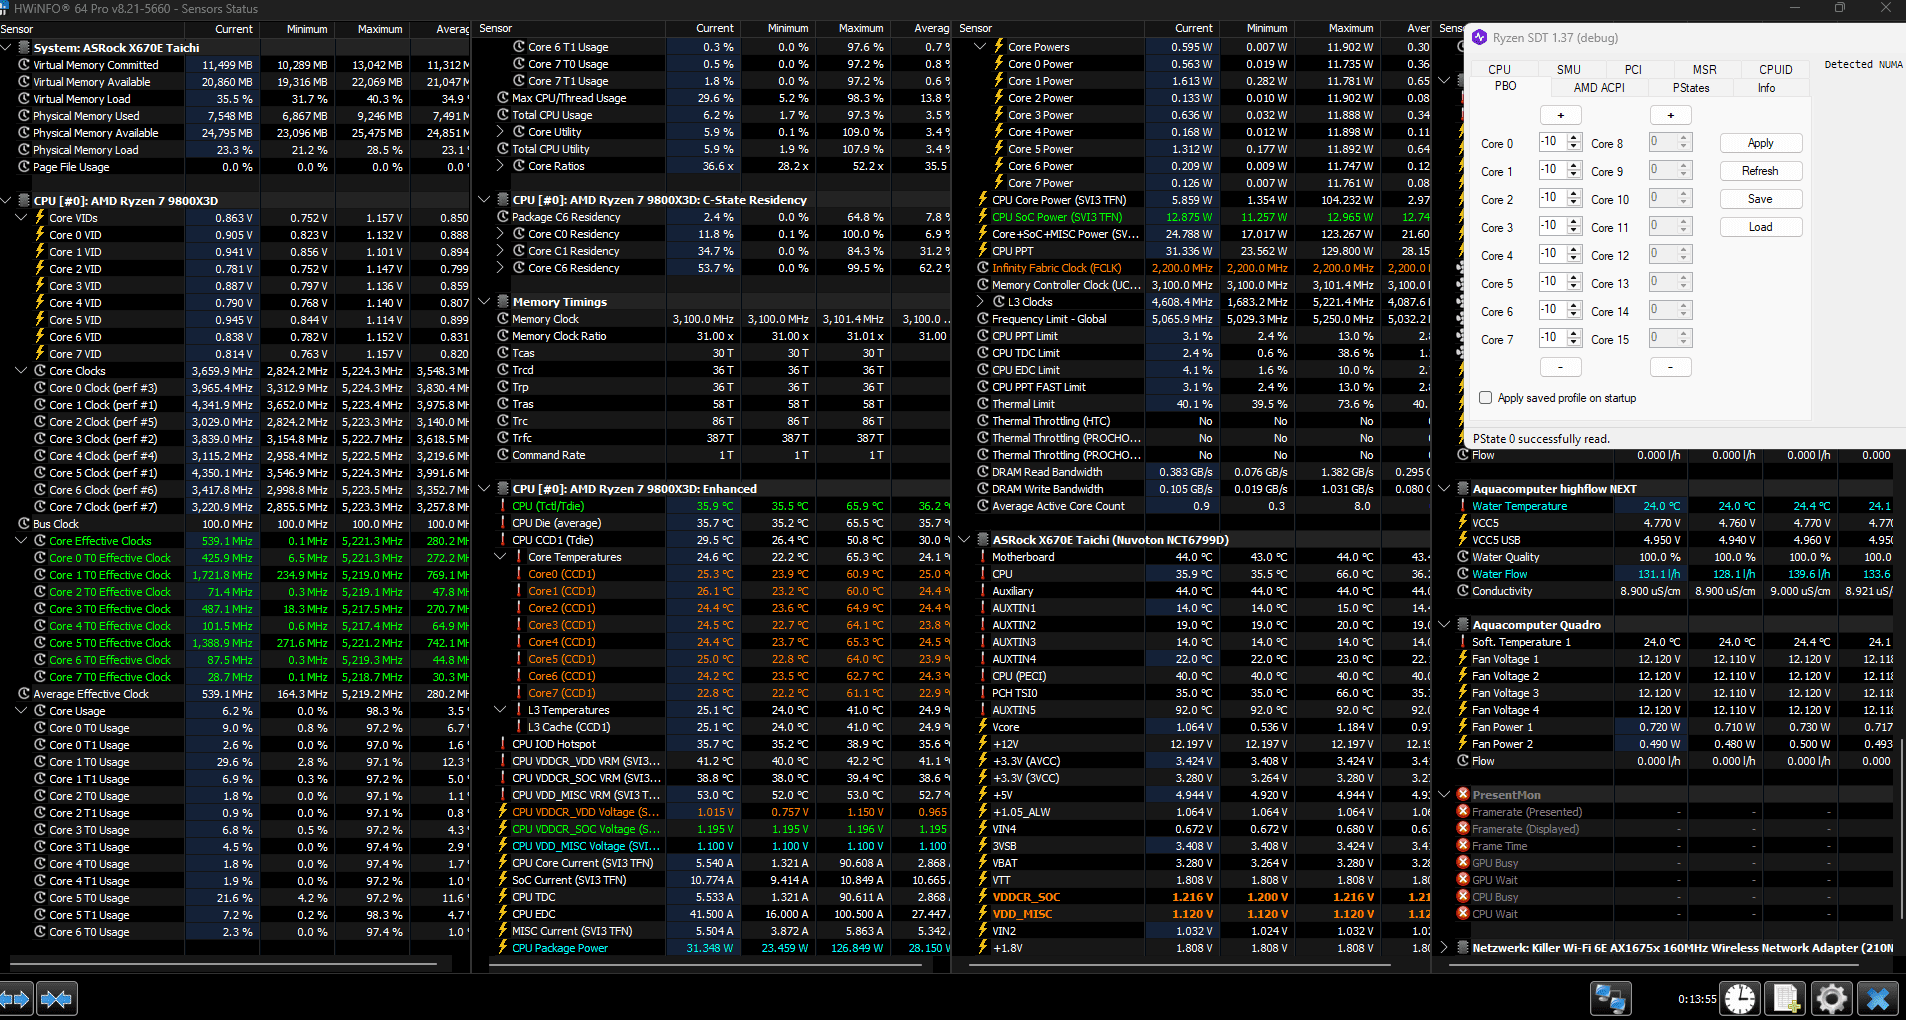The image size is (1906, 1020).
Task: Click the icon beside Memory Clock Ratio
Action: point(503,336)
